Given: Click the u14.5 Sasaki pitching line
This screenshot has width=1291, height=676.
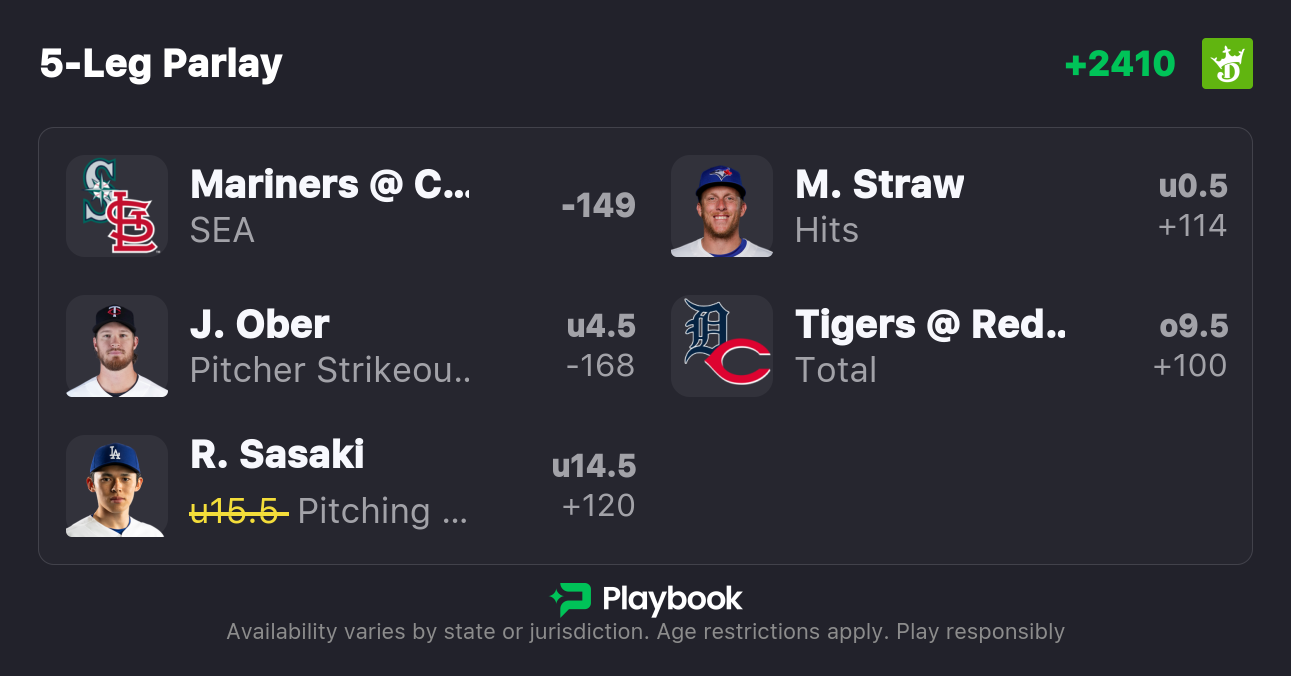Looking at the screenshot, I should point(594,467).
